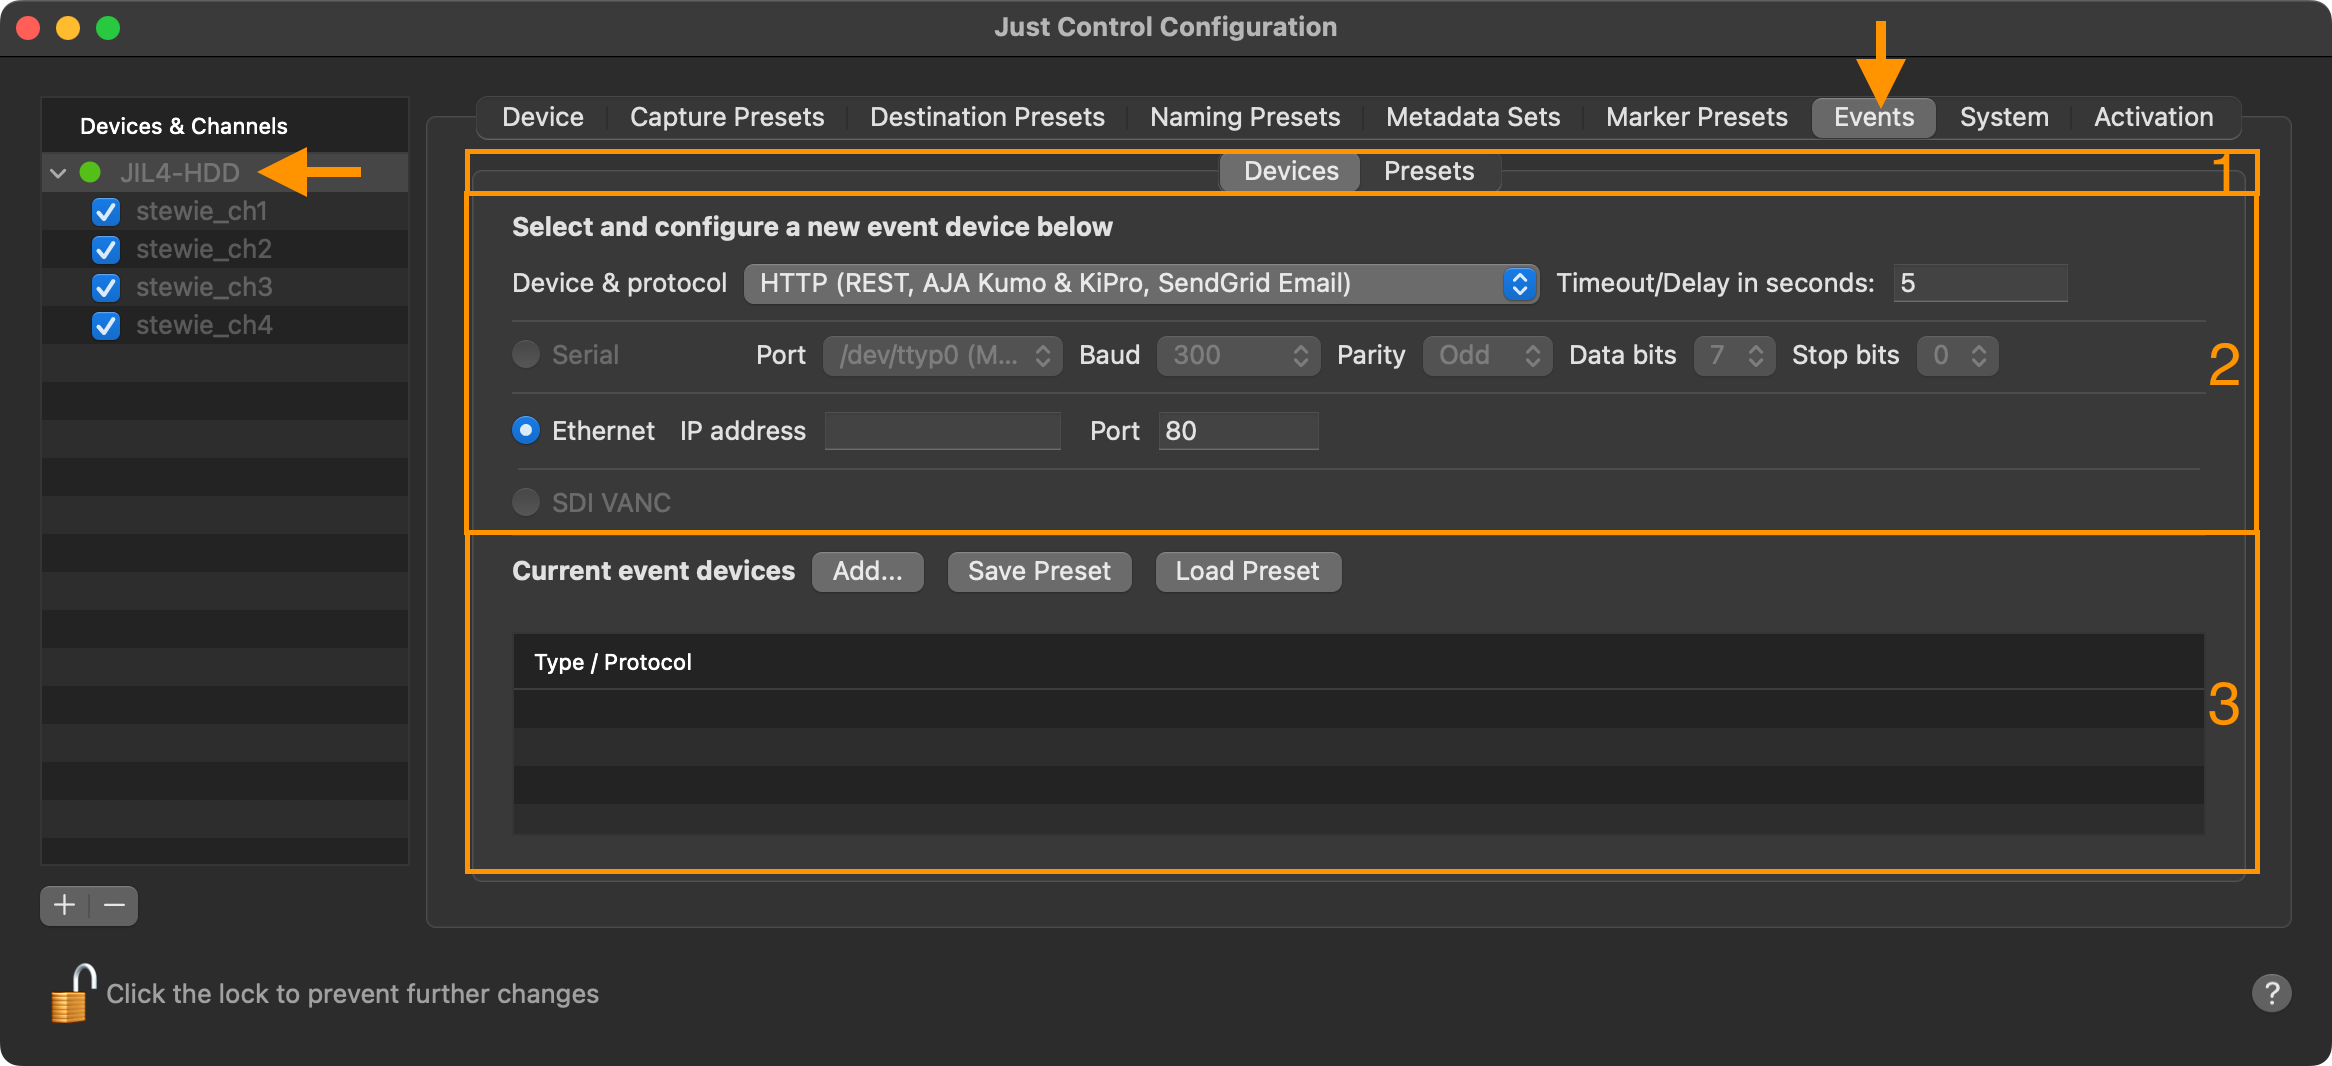Screen dimensions: 2332x1066
Task: Open help with the question mark button
Action: click(2271, 993)
